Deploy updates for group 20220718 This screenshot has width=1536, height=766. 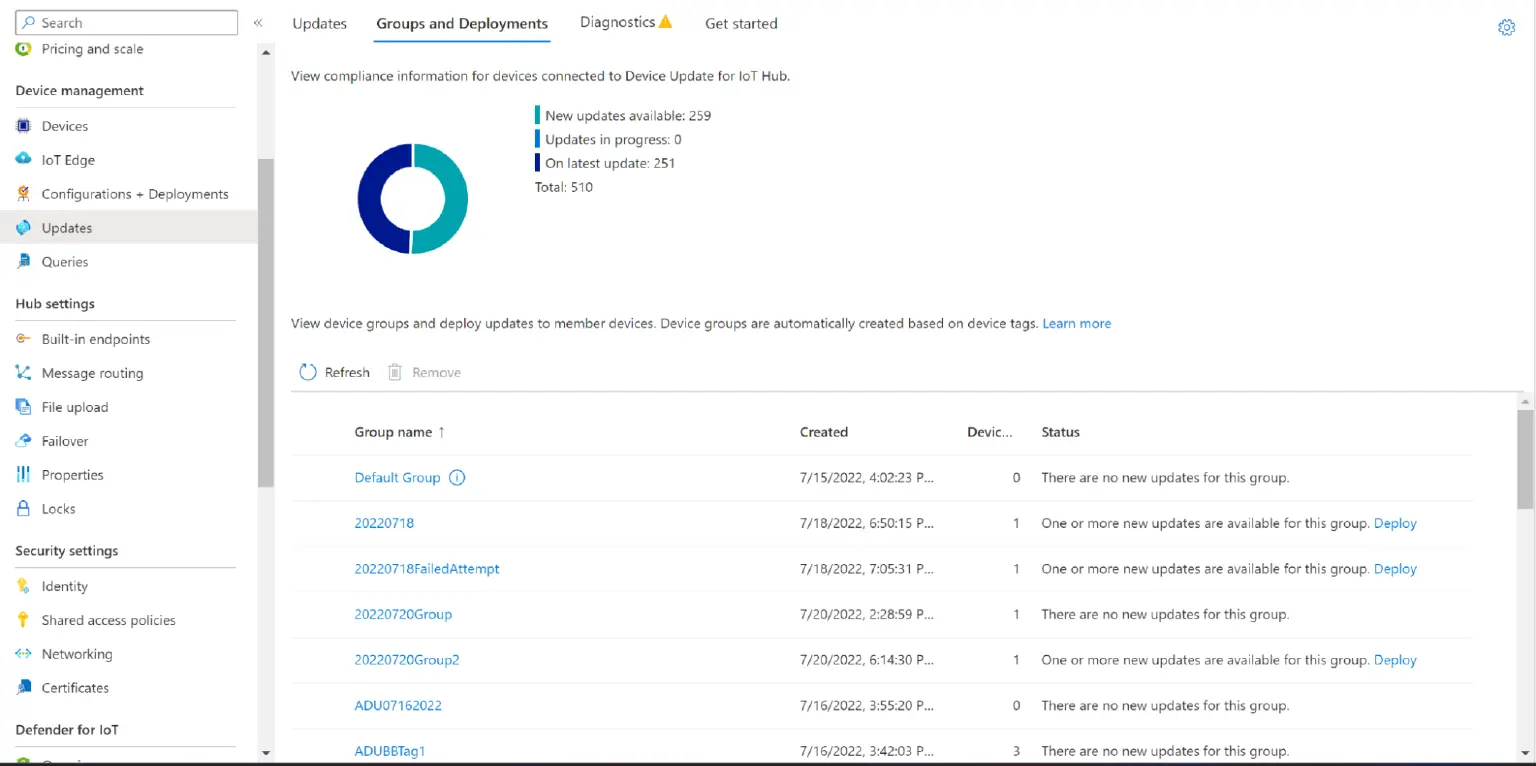pos(1395,522)
